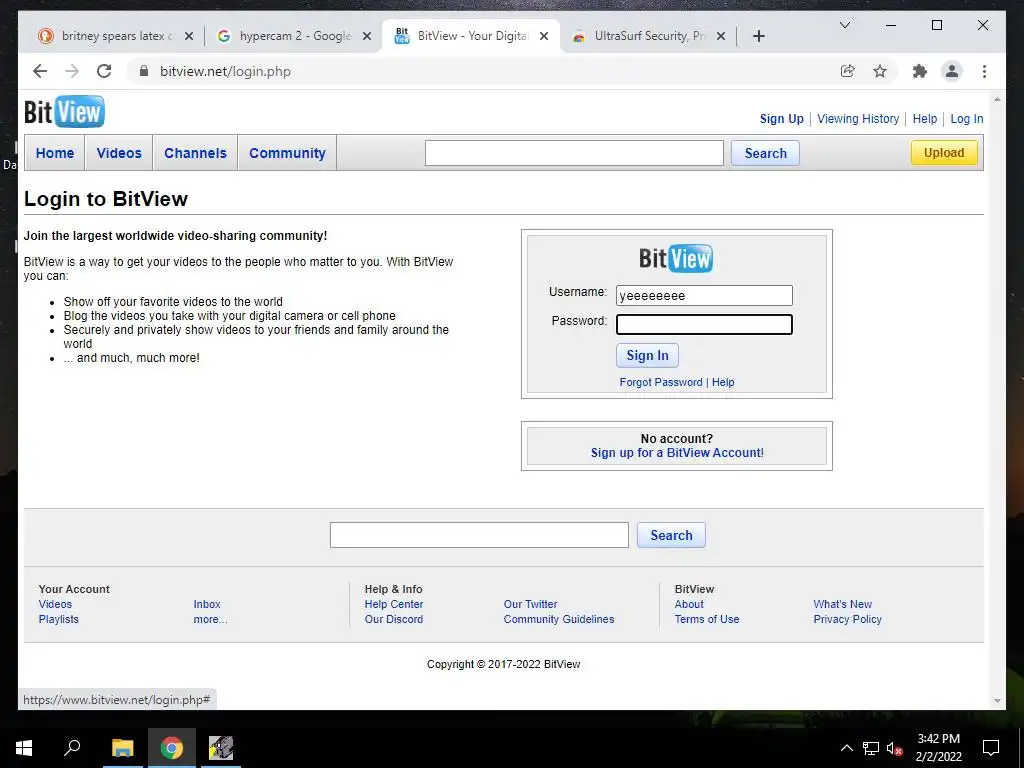Open the footer Help Center link
1024x768 pixels.
coord(394,604)
